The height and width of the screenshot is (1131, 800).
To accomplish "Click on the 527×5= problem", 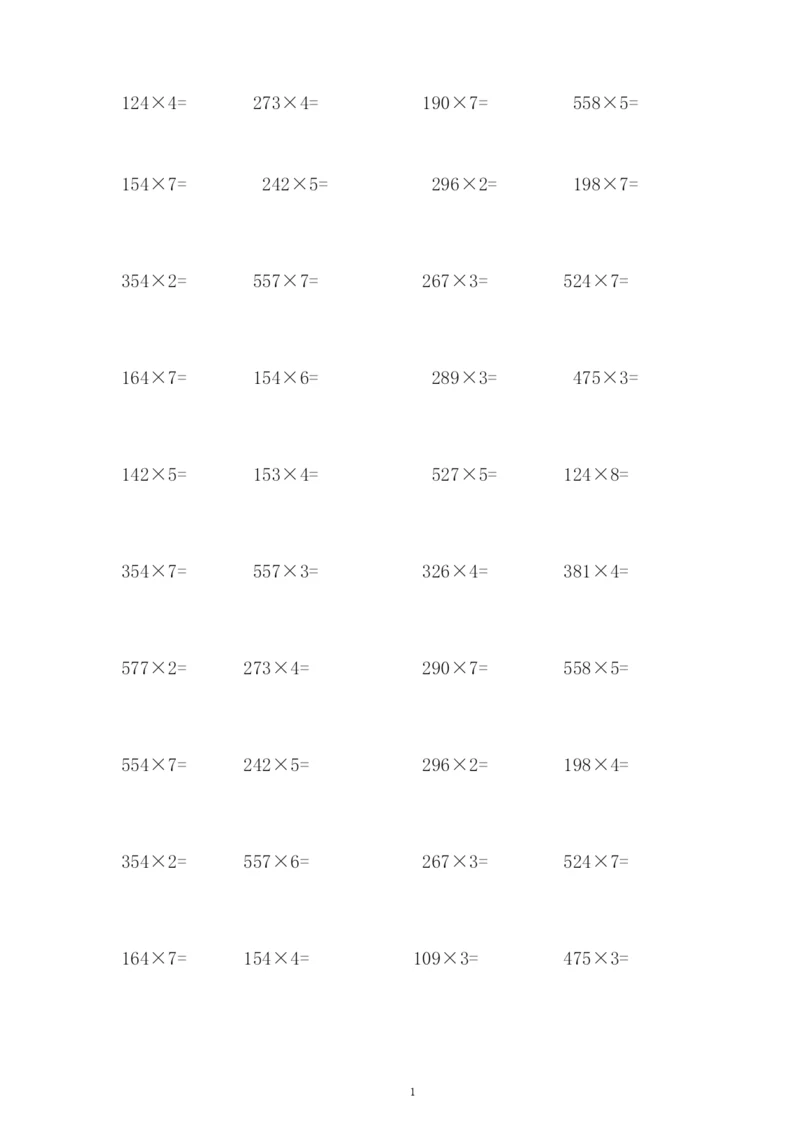I will tap(464, 475).
